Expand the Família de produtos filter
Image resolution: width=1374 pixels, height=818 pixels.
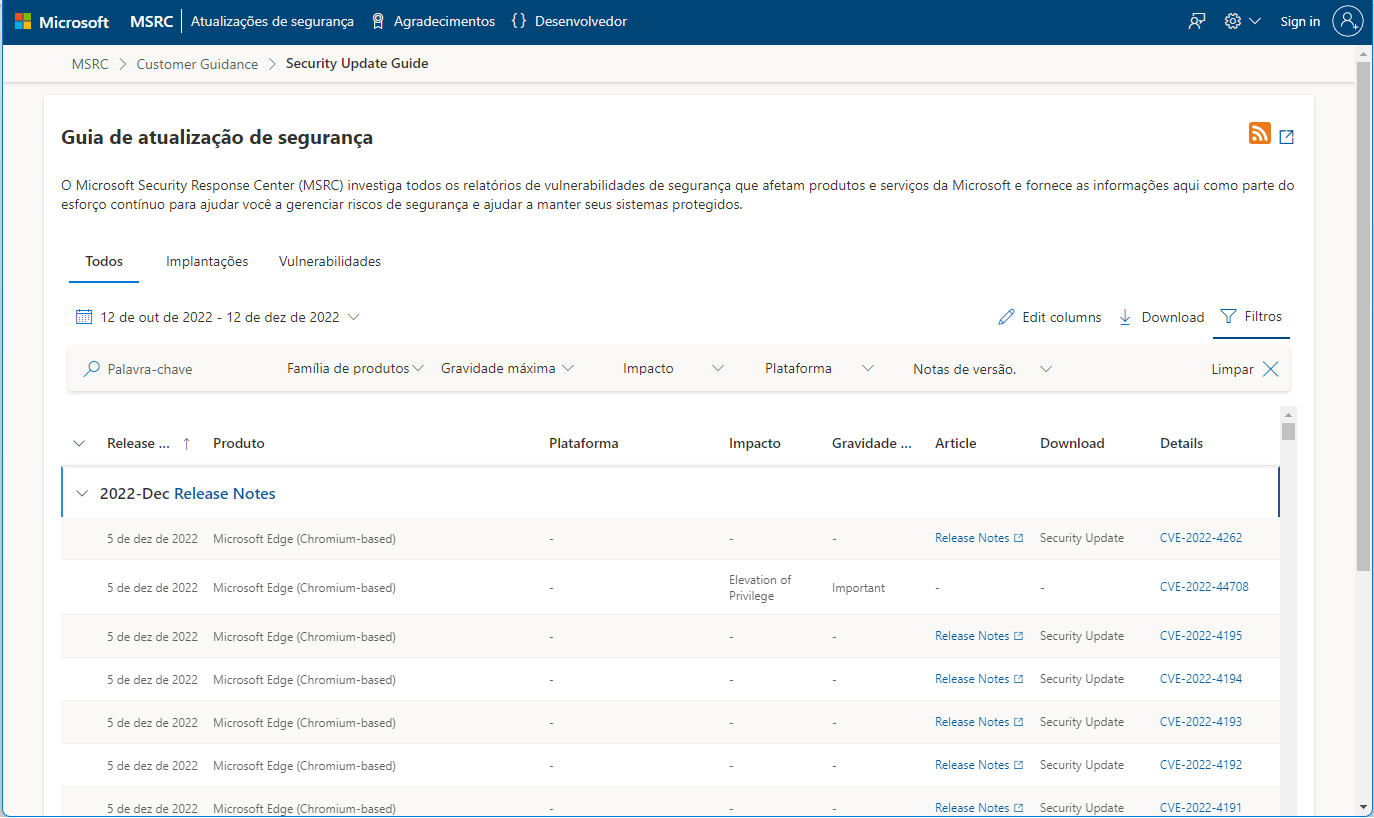point(355,368)
